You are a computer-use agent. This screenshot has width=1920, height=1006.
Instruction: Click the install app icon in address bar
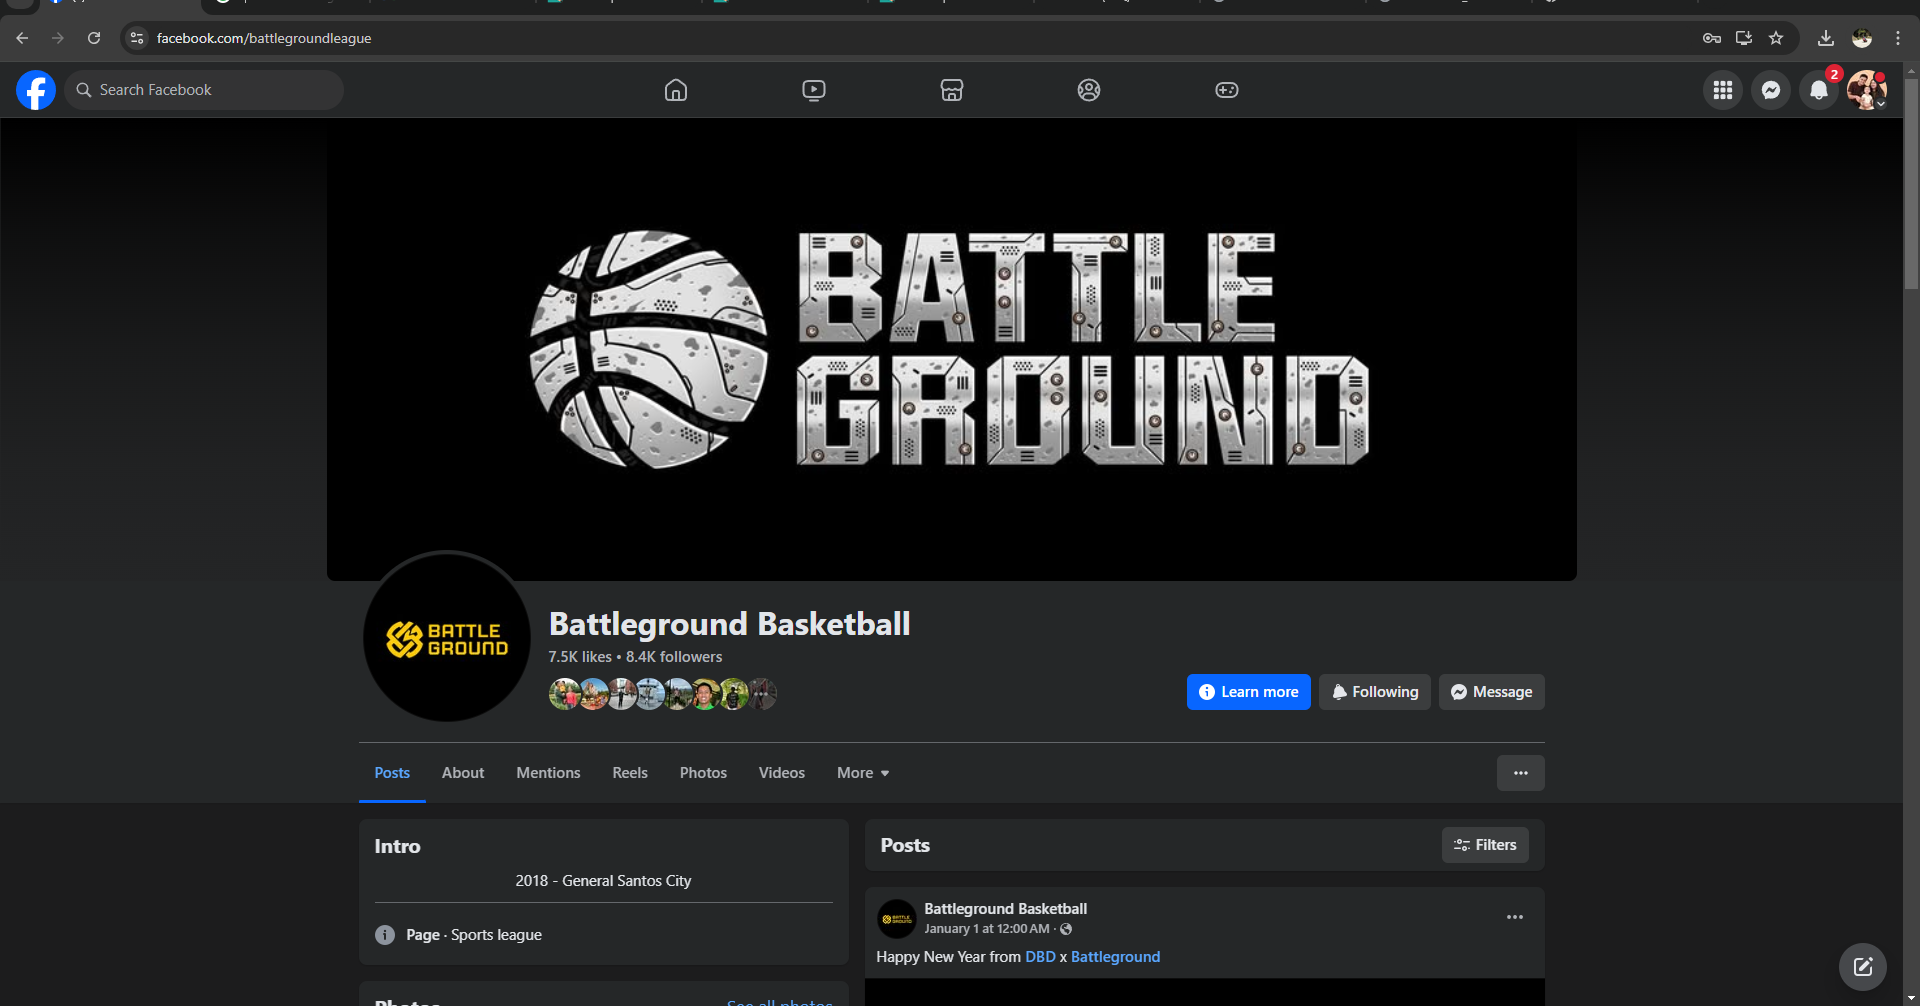1744,38
